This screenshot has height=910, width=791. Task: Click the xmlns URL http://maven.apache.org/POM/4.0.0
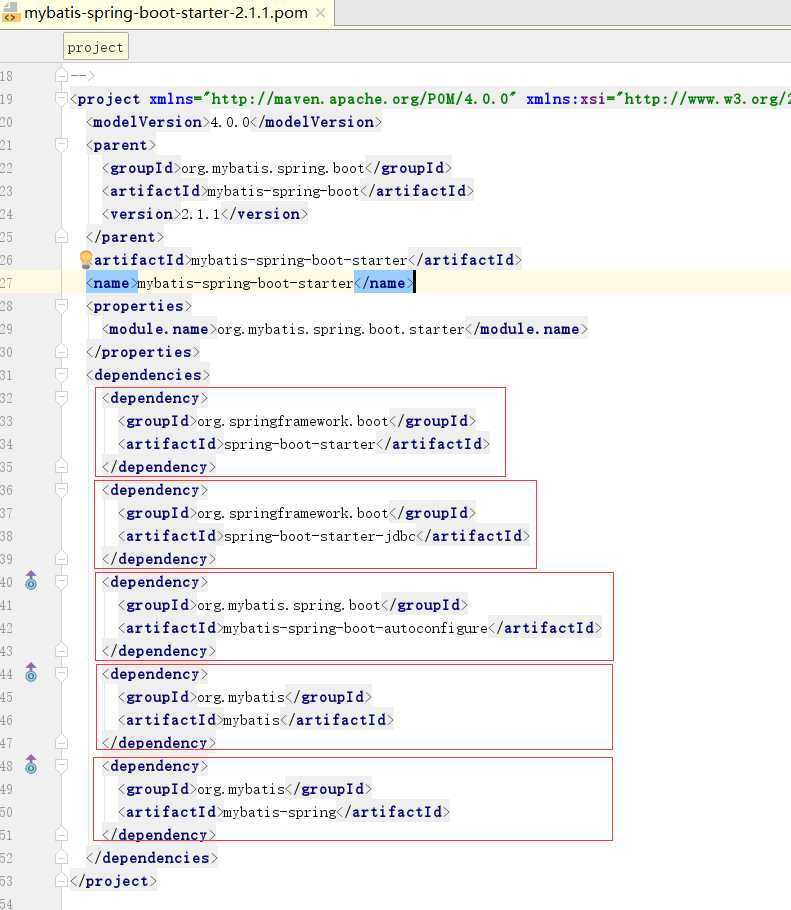(x=359, y=99)
